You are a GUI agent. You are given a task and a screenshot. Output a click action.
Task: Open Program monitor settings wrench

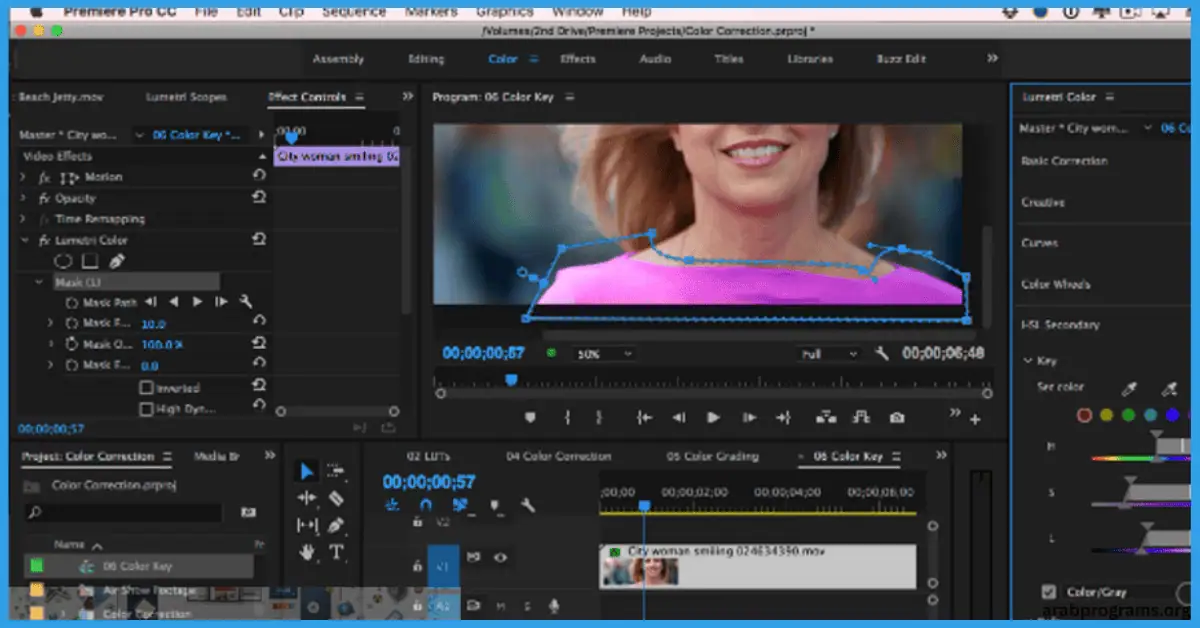[882, 354]
